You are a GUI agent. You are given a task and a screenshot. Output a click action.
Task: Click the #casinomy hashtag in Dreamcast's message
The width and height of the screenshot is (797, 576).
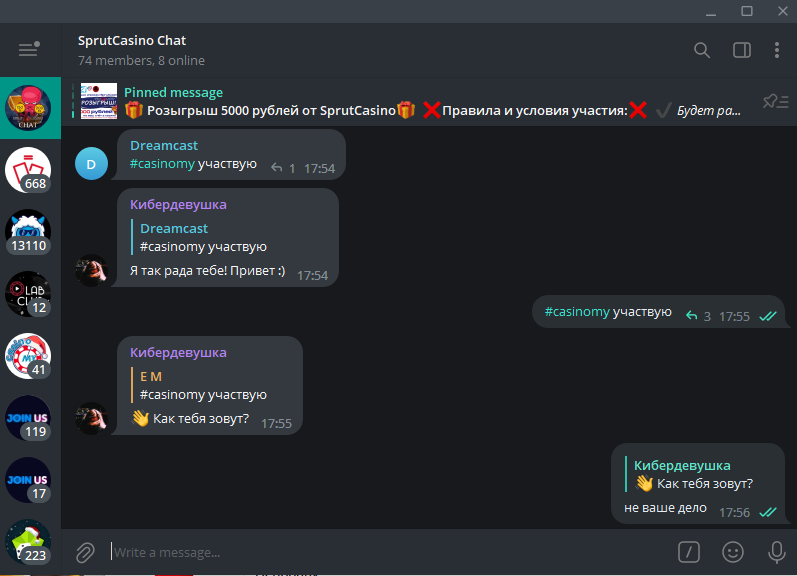coord(162,164)
